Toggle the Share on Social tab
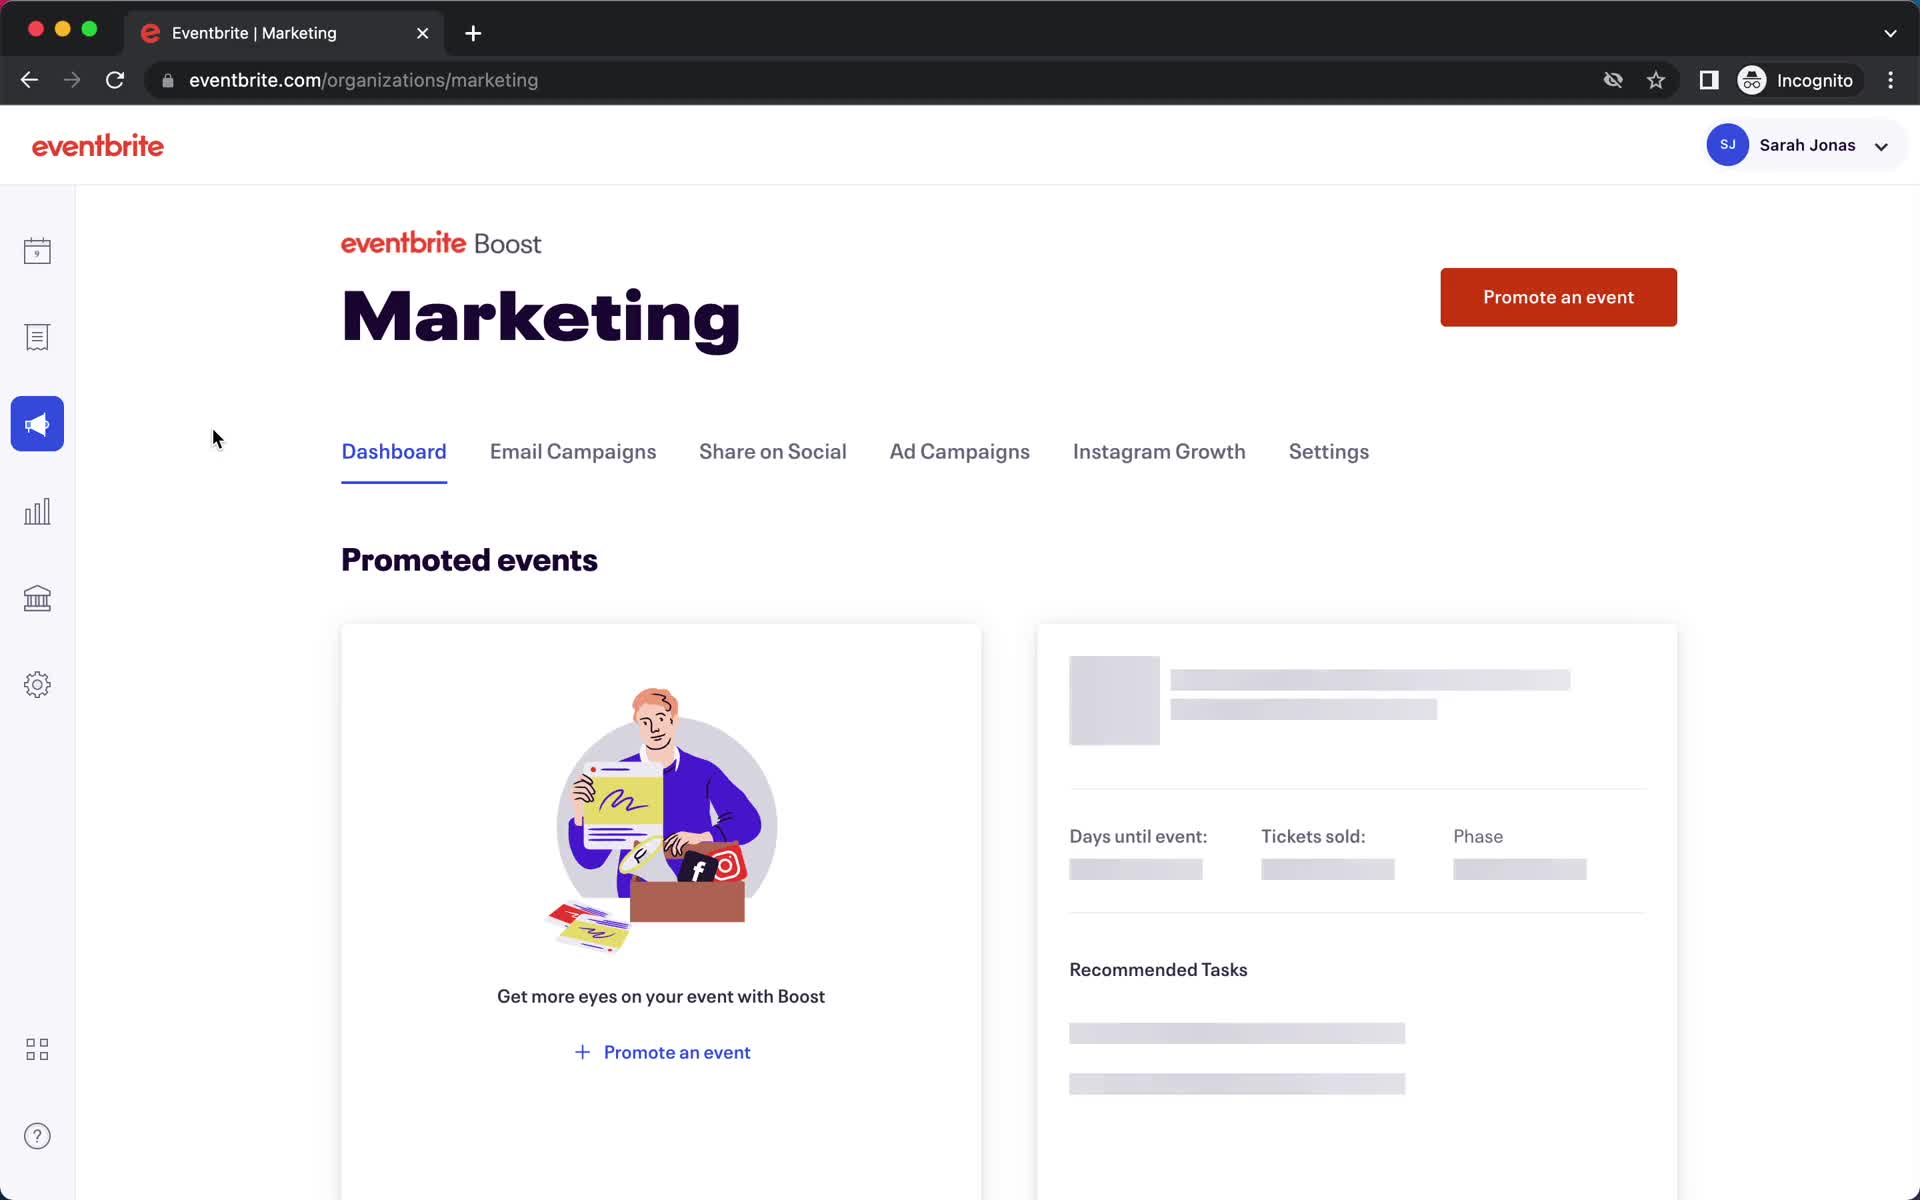This screenshot has width=1920, height=1200. tap(773, 451)
